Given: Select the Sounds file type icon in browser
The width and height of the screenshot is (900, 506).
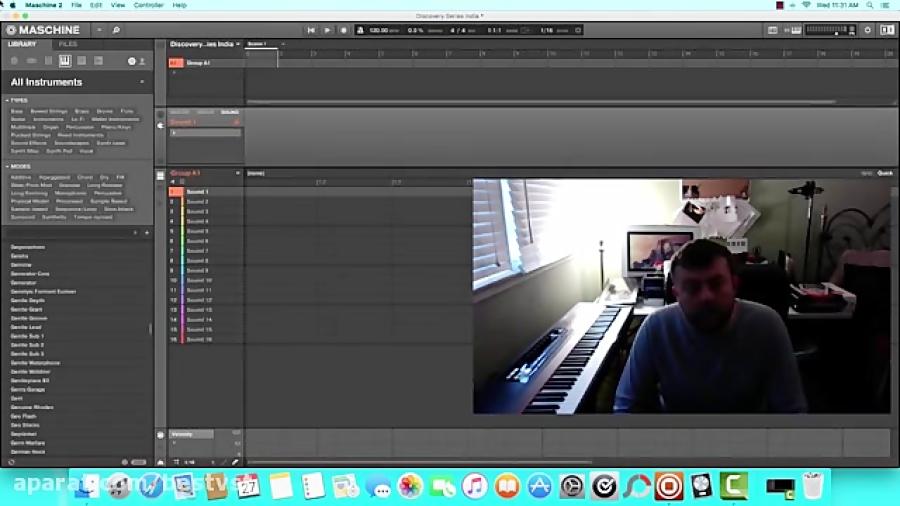Looking at the screenshot, I should point(48,61).
